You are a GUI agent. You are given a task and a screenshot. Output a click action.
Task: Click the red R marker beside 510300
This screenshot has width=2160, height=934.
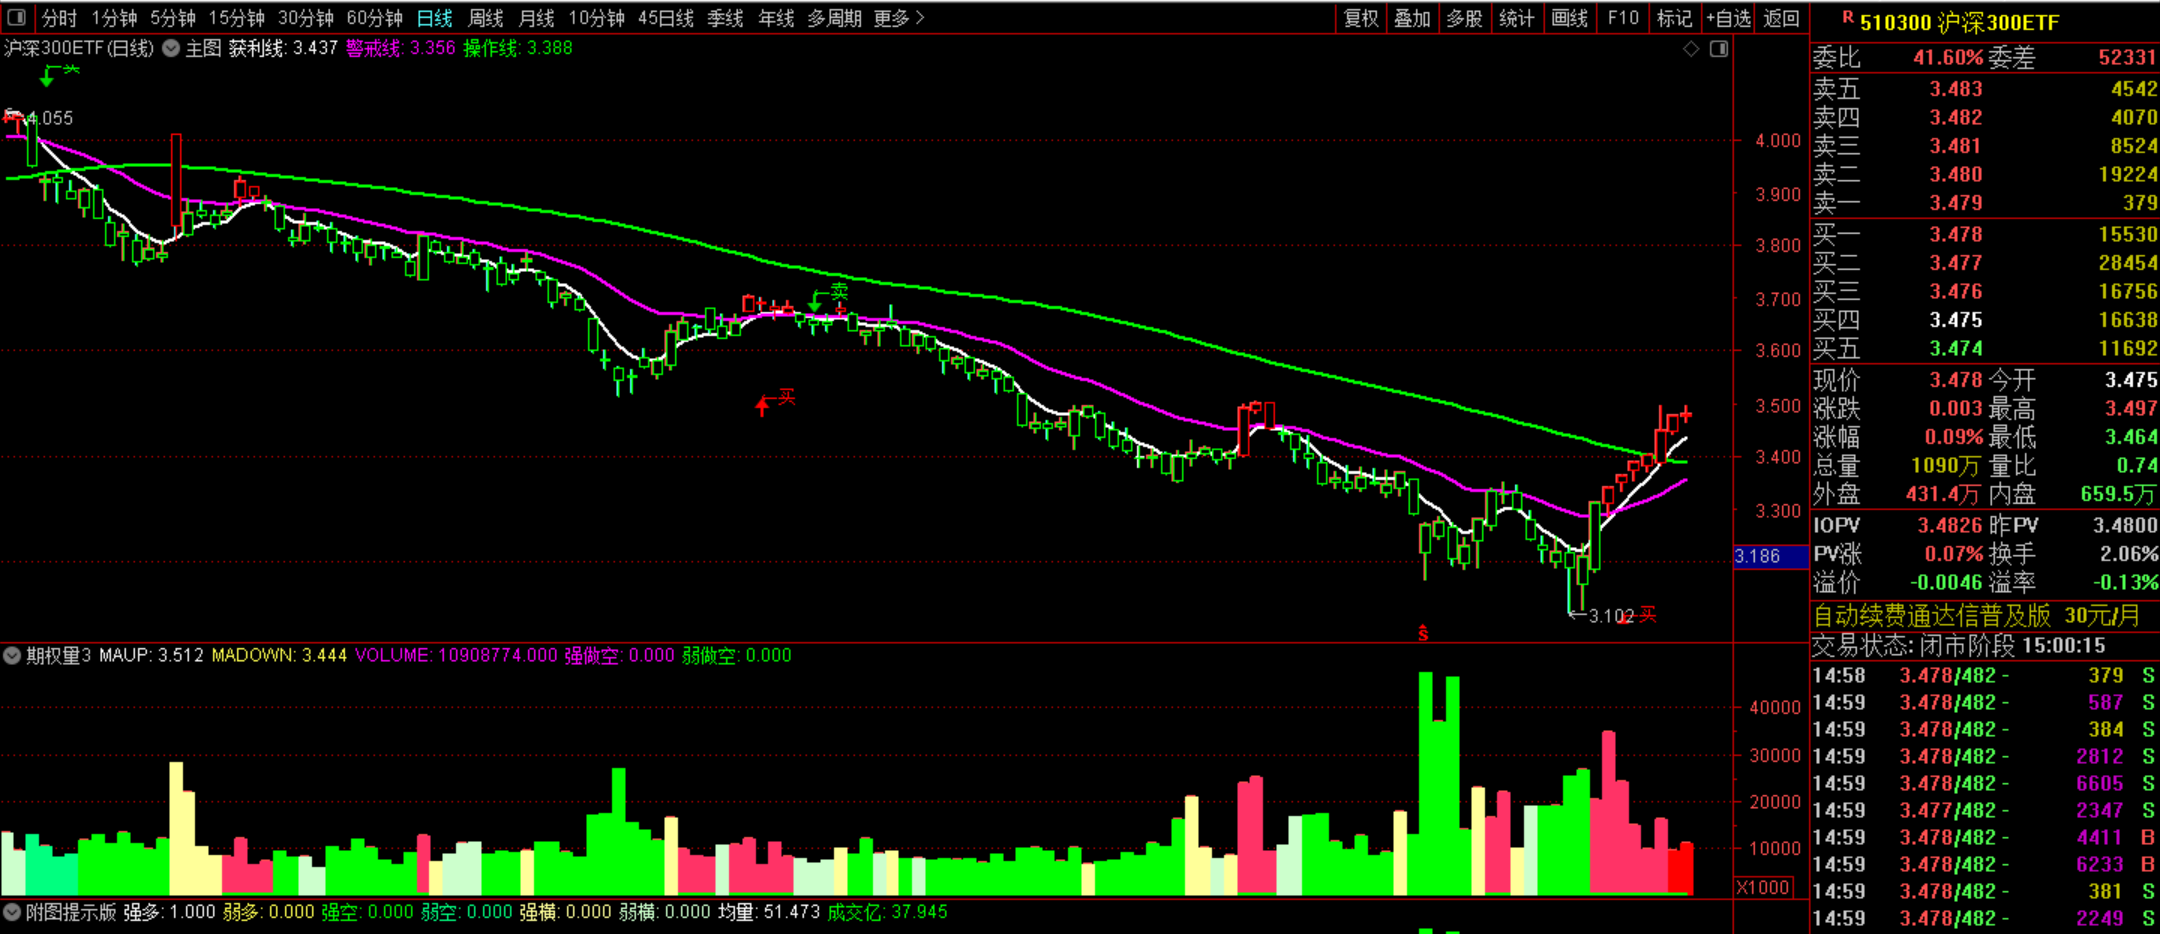[1847, 18]
